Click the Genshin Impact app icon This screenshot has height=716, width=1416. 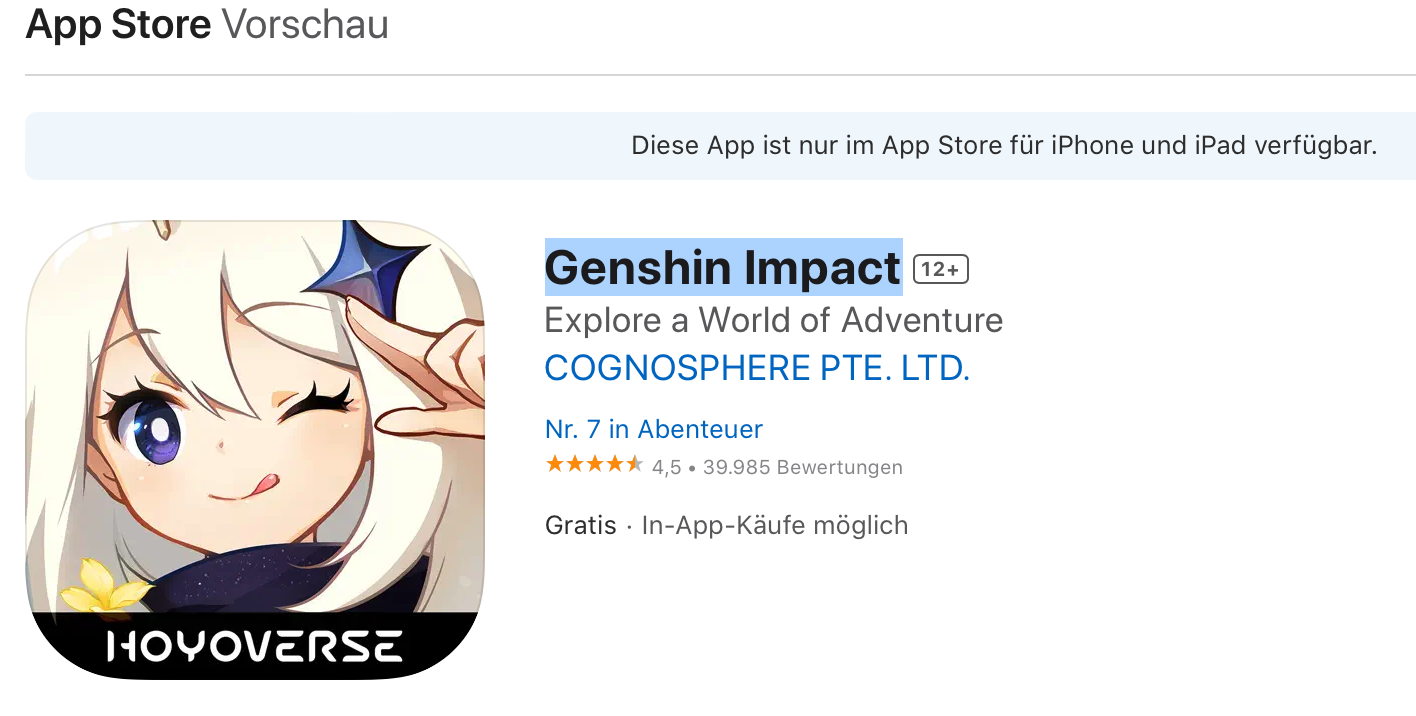click(x=255, y=450)
